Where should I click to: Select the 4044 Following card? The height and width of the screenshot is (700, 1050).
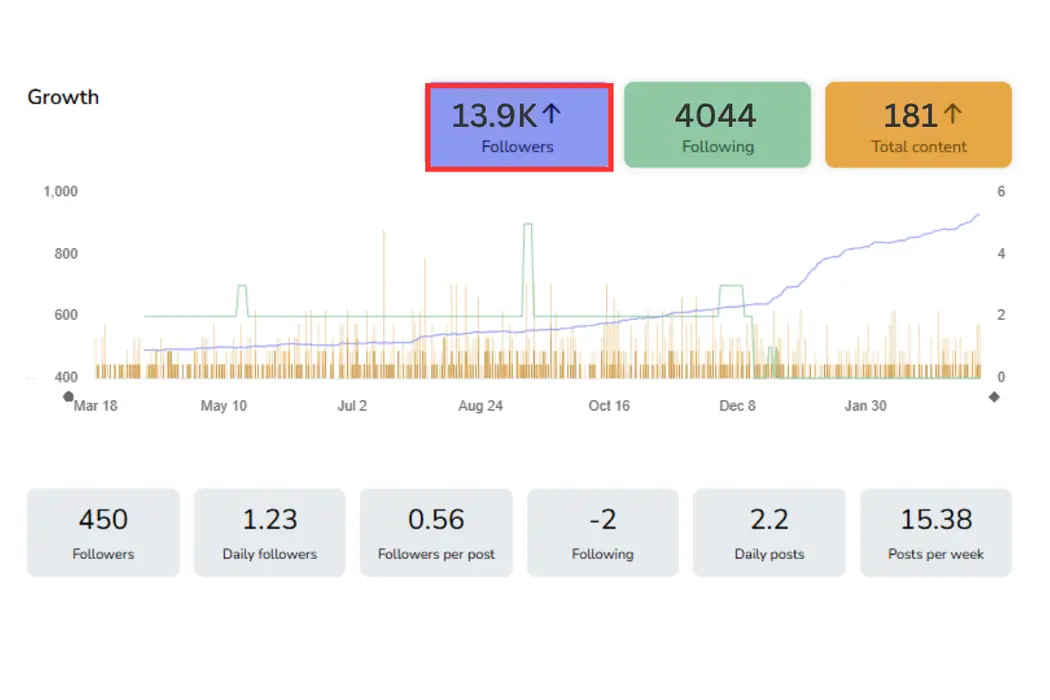click(x=717, y=125)
